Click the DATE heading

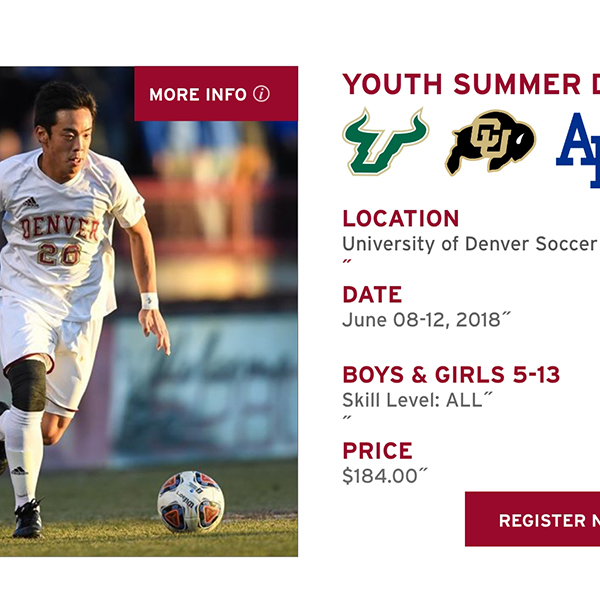click(x=372, y=295)
